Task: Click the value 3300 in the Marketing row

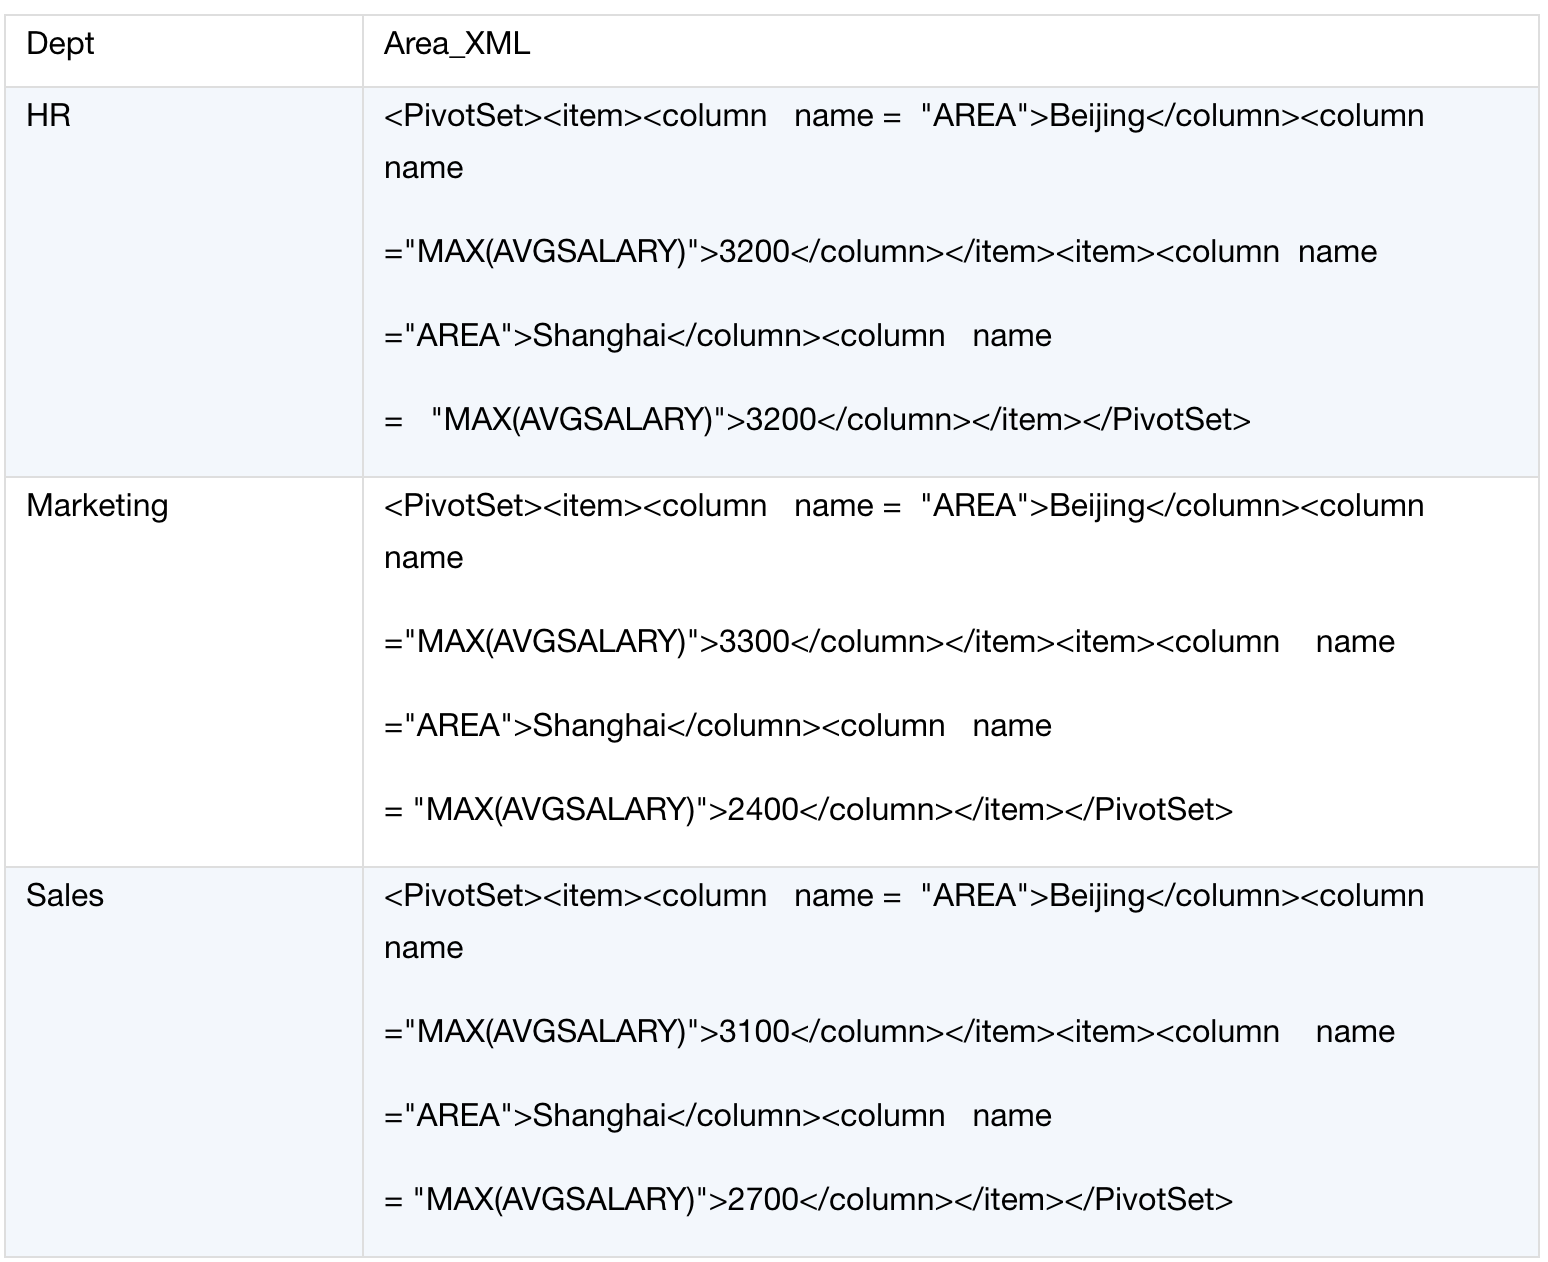Action: (752, 641)
